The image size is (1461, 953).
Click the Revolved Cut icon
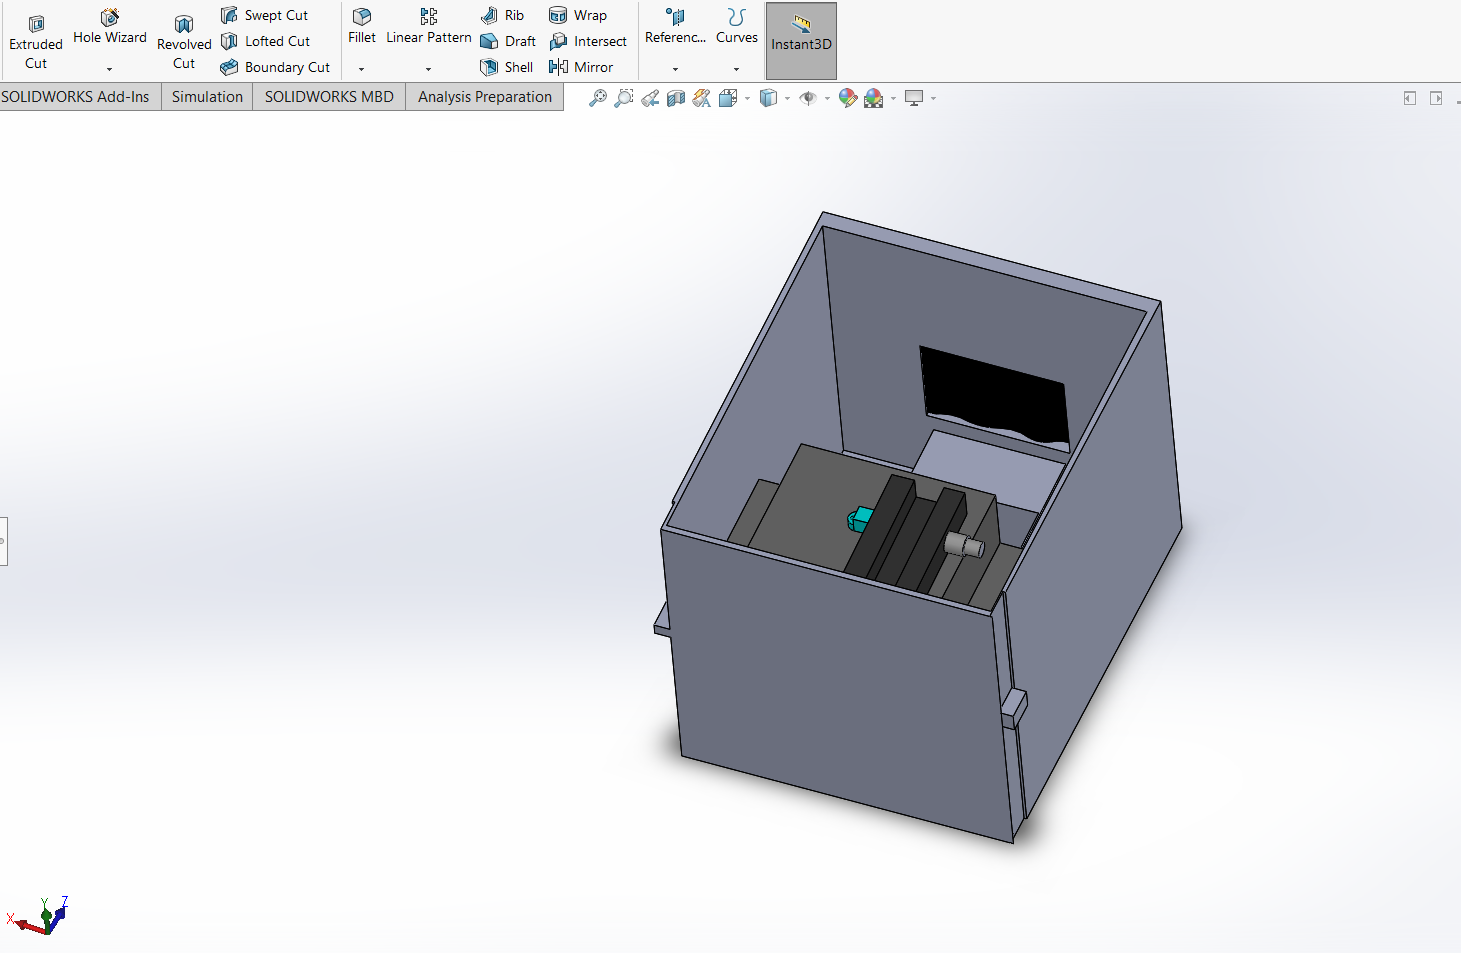point(184,42)
